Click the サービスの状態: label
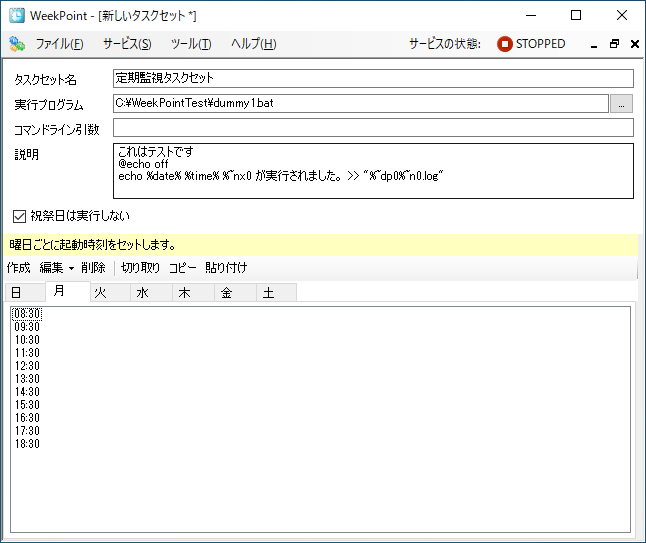 coord(445,44)
